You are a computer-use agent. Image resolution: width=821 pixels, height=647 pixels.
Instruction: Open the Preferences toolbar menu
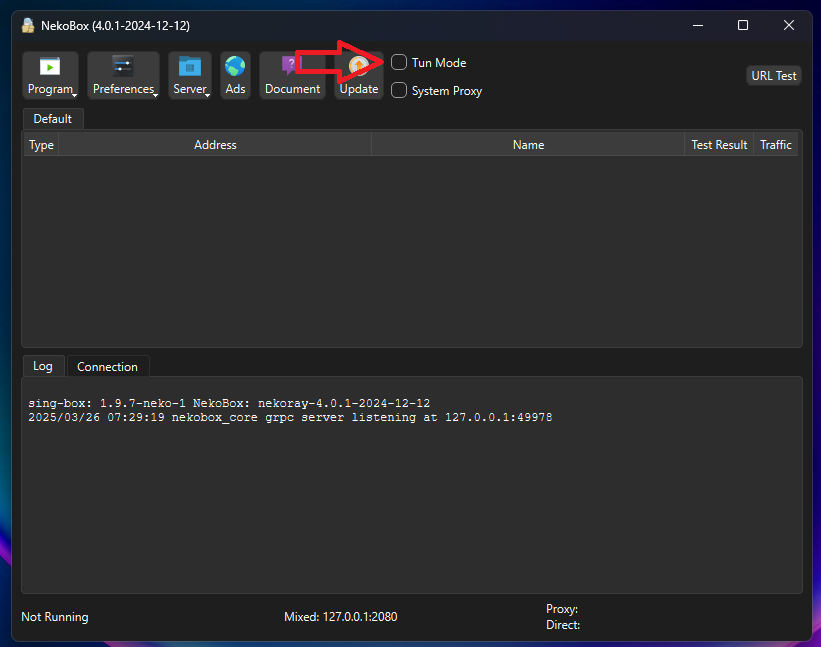(123, 75)
